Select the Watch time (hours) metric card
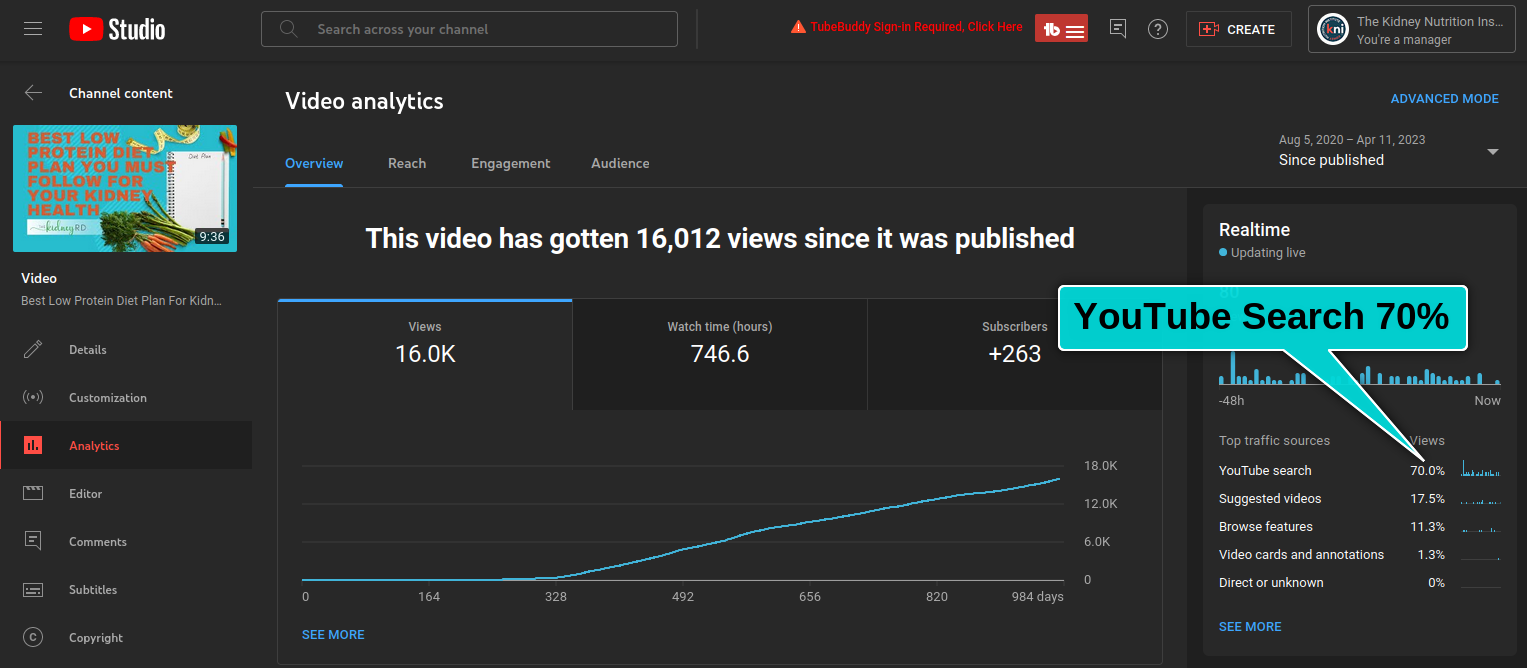1527x668 pixels. point(719,343)
